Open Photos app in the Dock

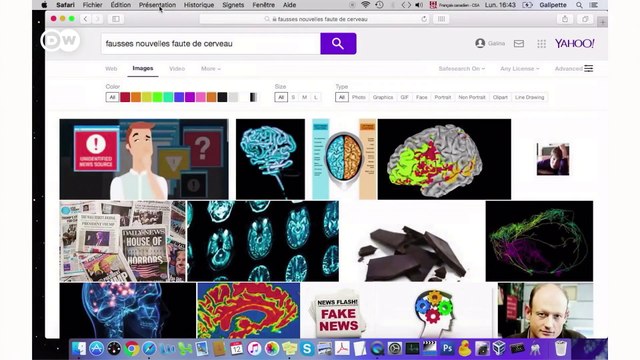click(271, 349)
